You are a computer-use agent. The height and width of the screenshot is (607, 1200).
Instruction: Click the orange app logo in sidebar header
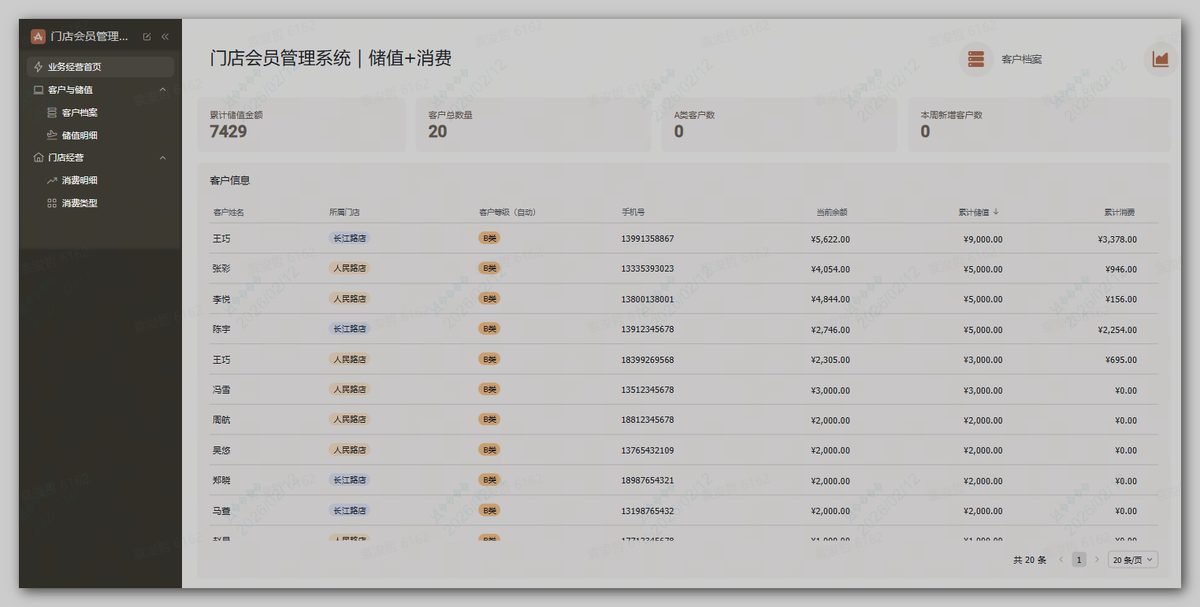click(x=38, y=36)
